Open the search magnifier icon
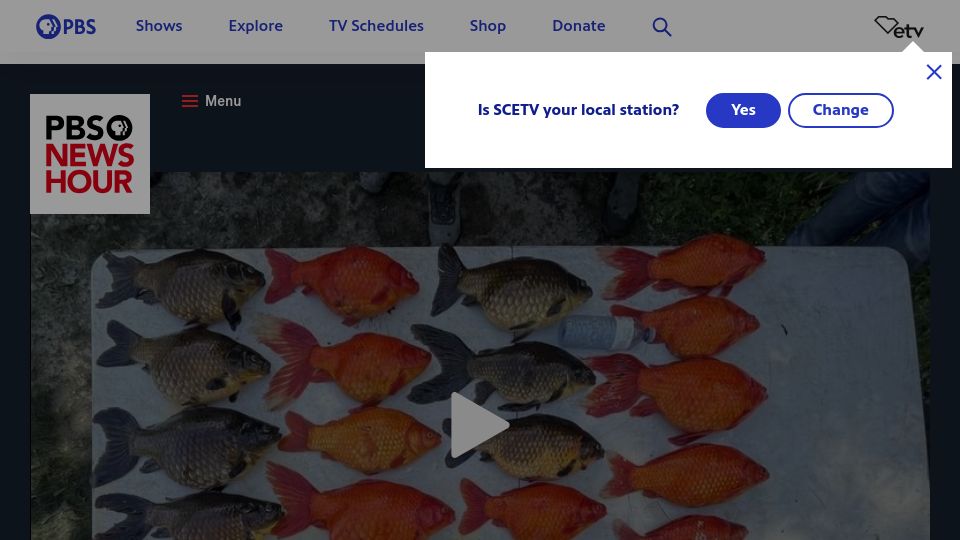This screenshot has width=960, height=540. tap(661, 26)
